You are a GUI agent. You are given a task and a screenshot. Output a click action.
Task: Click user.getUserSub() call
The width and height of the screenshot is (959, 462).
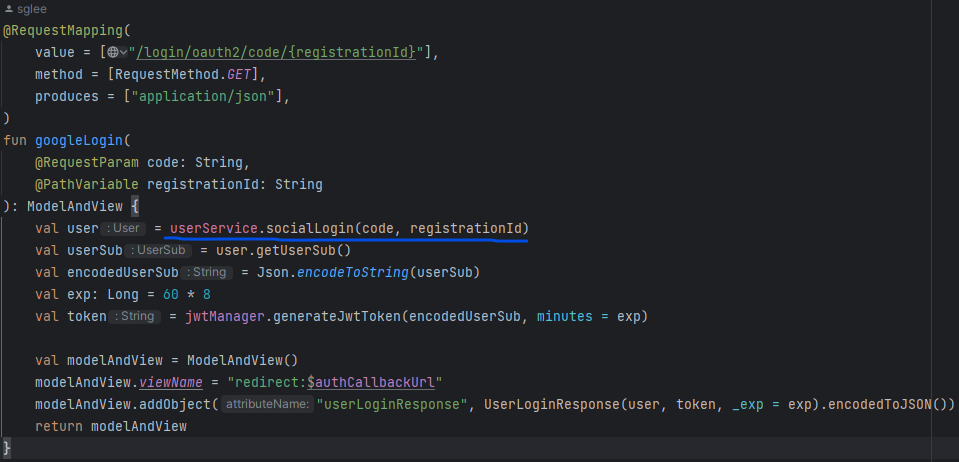tap(283, 251)
